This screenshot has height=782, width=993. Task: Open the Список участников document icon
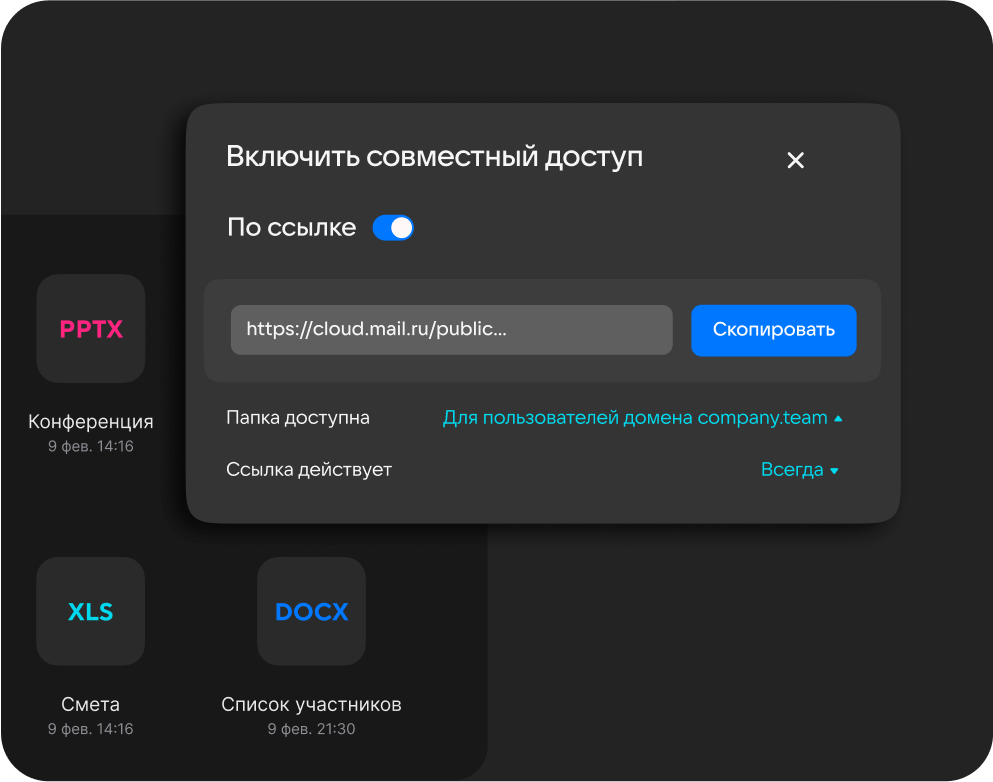point(310,611)
